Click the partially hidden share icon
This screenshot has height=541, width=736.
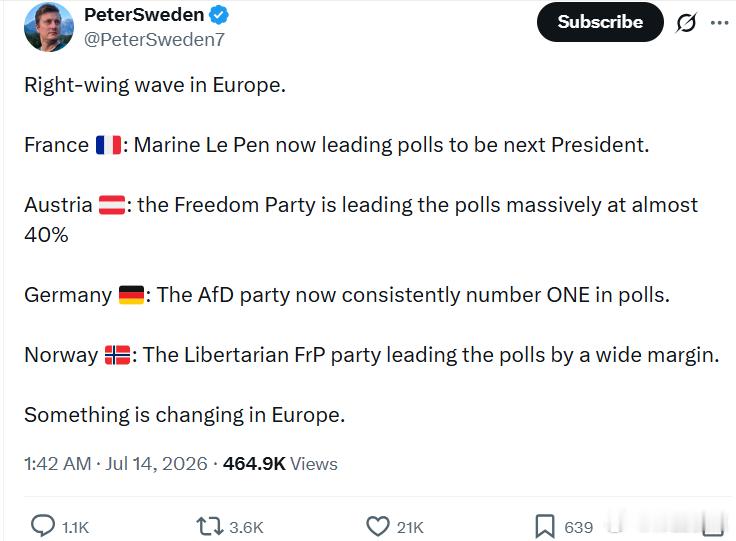[x=713, y=526]
